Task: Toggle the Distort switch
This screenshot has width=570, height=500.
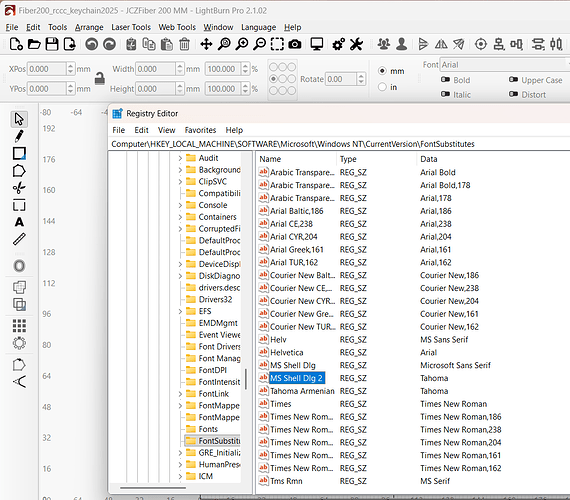Action: click(513, 94)
